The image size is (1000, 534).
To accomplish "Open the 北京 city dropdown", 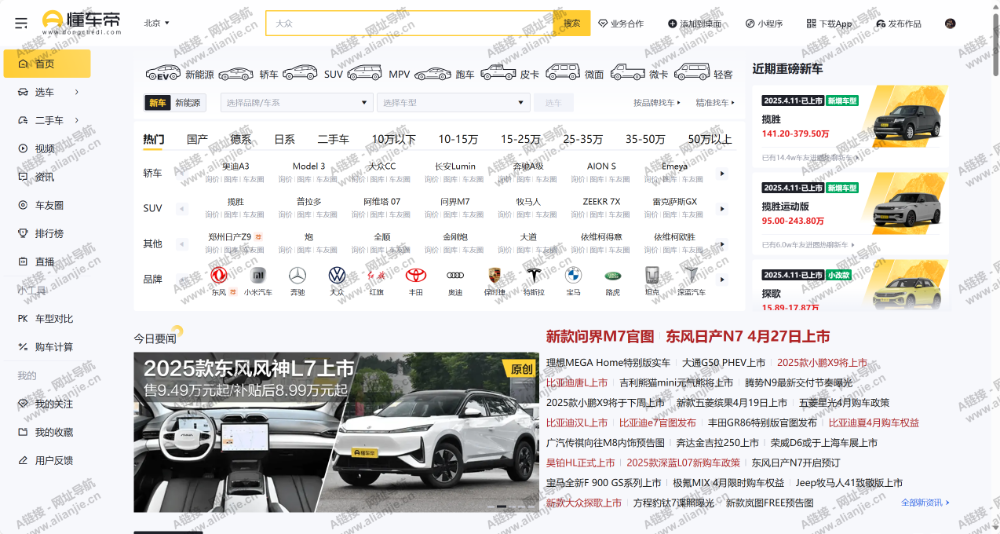I will click(157, 23).
